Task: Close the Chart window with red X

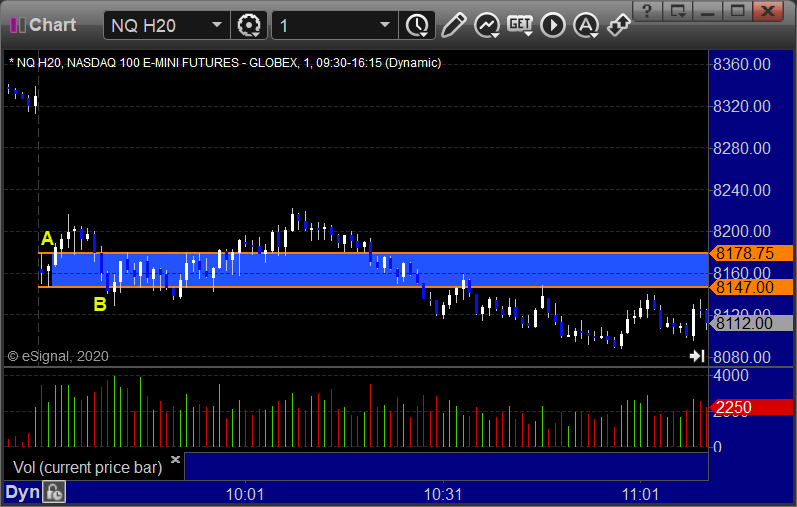Action: (x=768, y=11)
